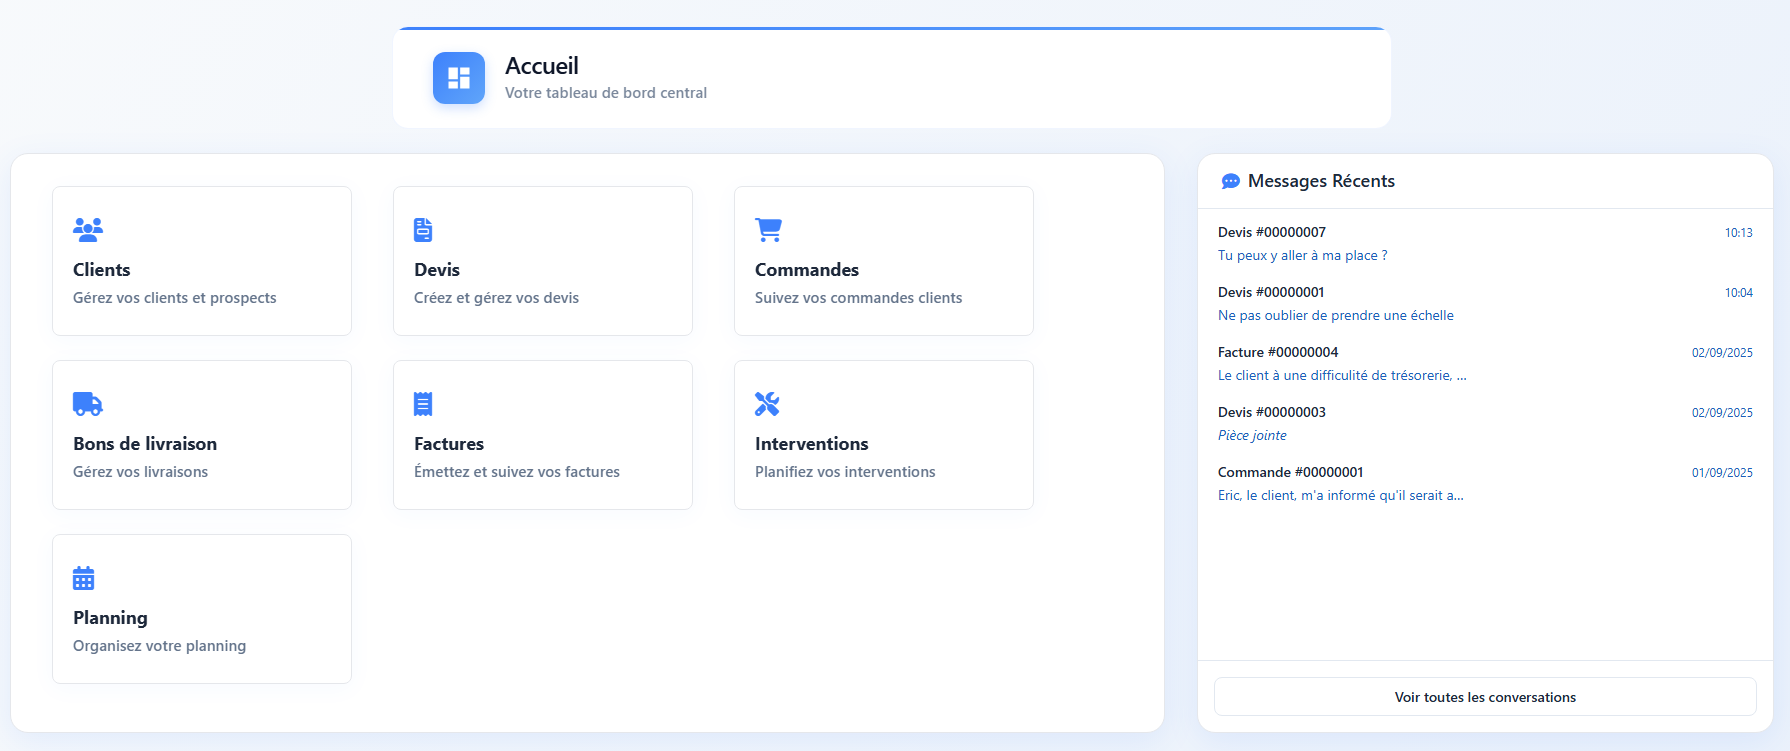Viewport: 1790px width, 751px height.
Task: Click the Clients people icon
Action: point(88,230)
